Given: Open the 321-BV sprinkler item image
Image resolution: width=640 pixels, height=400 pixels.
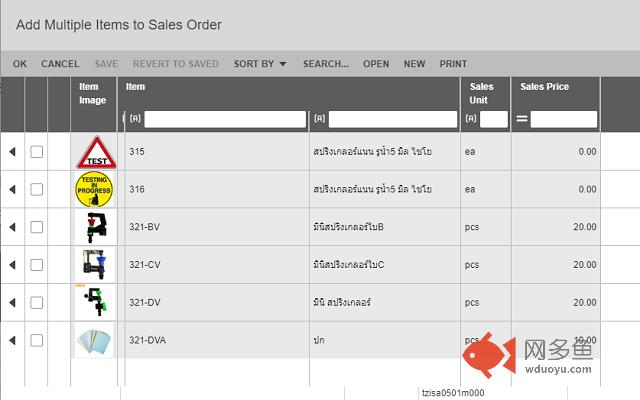Looking at the screenshot, I should [x=96, y=227].
